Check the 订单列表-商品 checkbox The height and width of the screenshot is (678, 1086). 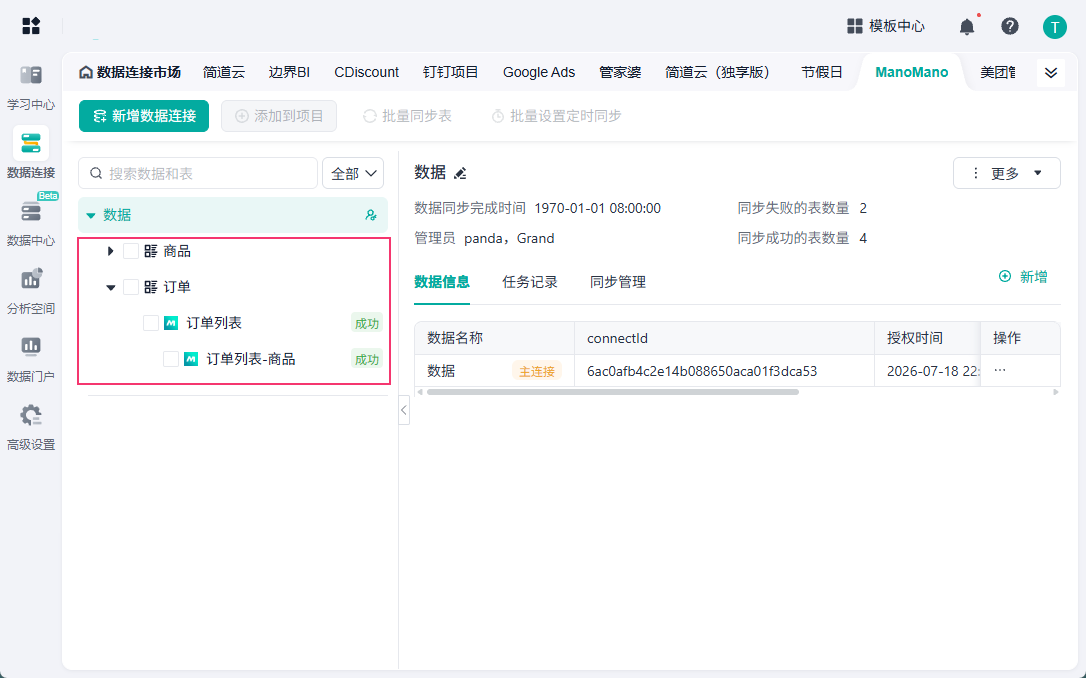(x=171, y=359)
